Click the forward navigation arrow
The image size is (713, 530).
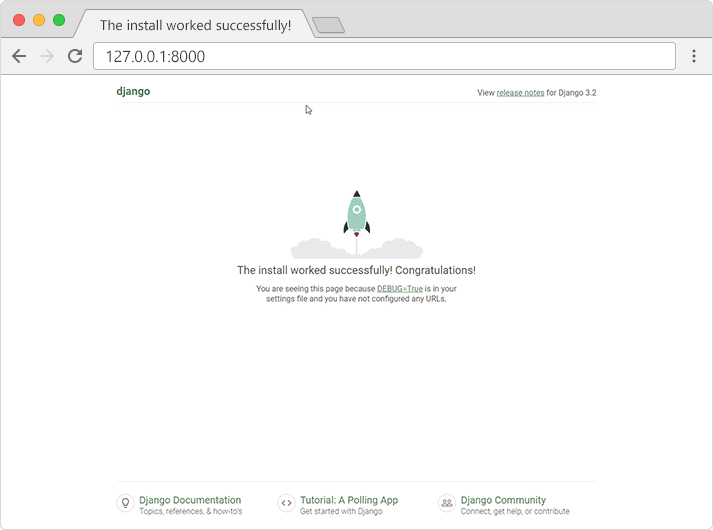46,56
